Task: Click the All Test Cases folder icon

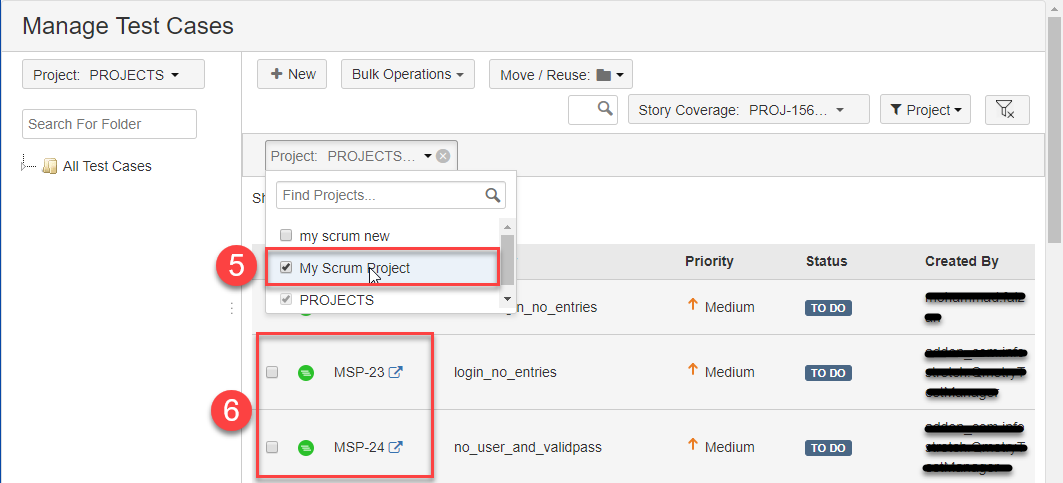Action: (49, 166)
